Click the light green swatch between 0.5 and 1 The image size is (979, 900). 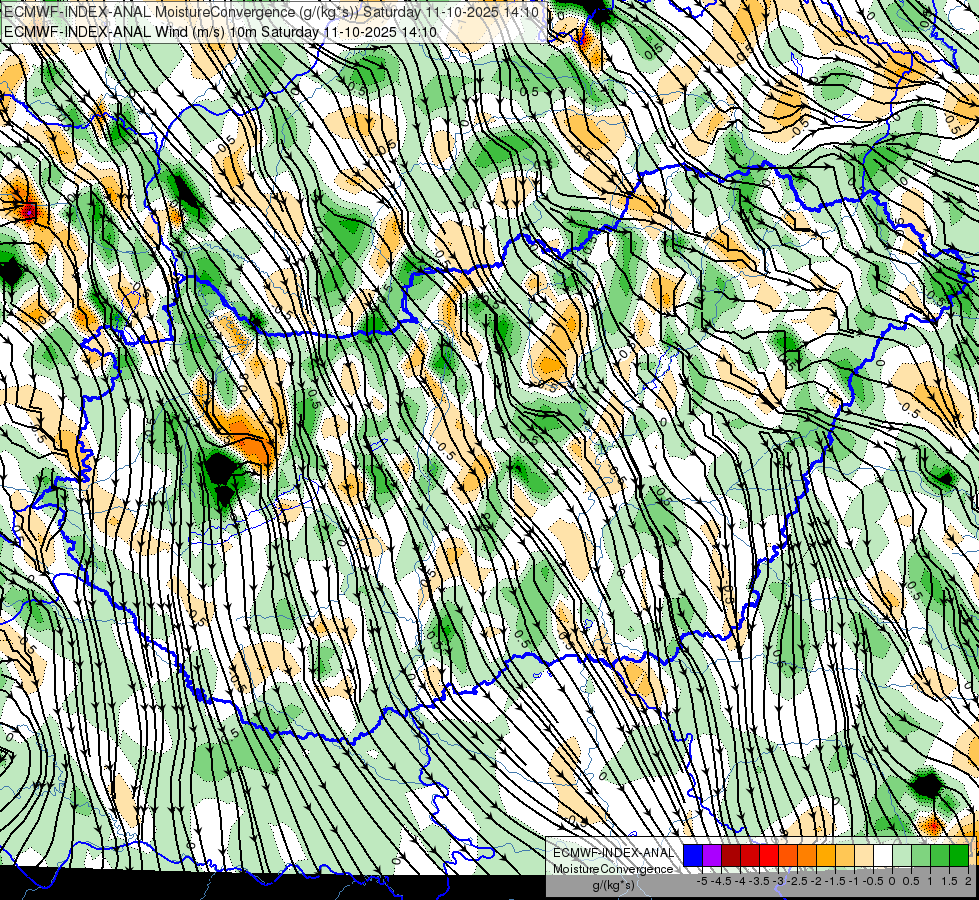tap(921, 855)
